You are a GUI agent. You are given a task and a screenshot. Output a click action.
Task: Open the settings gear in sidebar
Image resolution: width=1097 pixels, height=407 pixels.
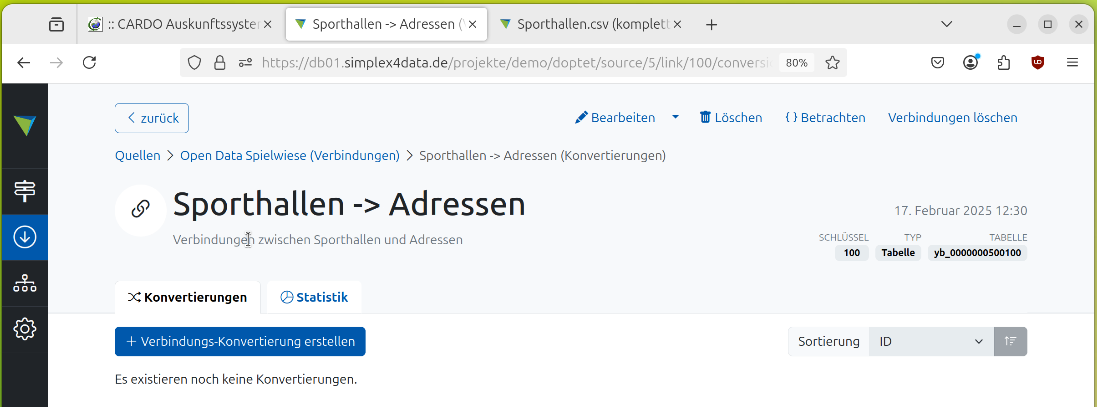coord(24,328)
